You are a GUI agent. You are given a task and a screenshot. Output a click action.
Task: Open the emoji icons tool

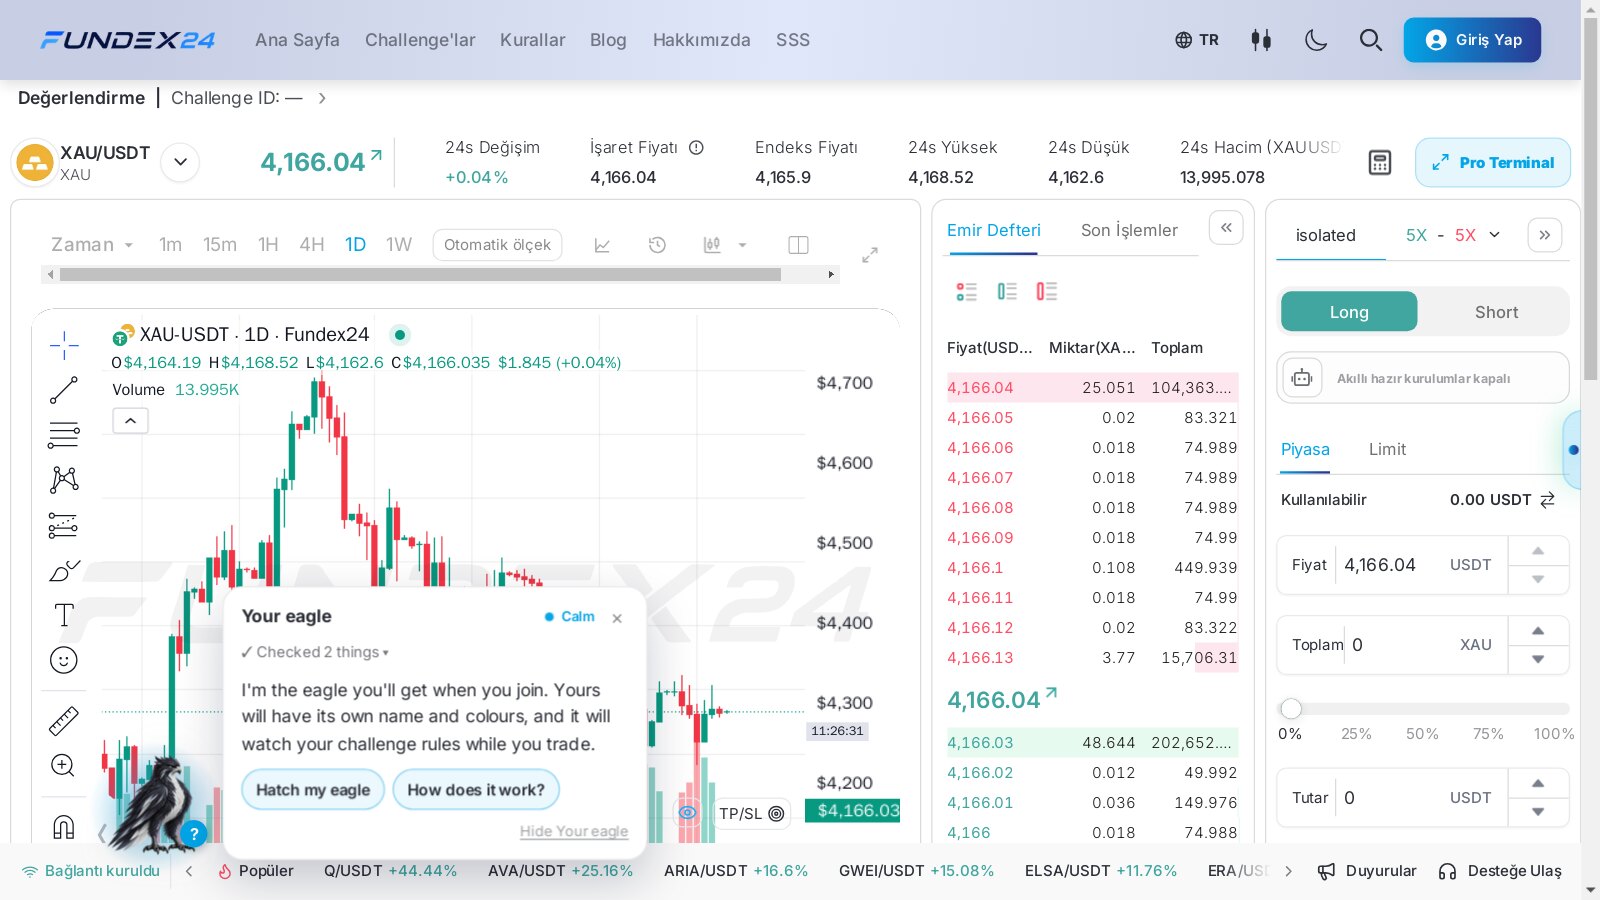tap(64, 660)
